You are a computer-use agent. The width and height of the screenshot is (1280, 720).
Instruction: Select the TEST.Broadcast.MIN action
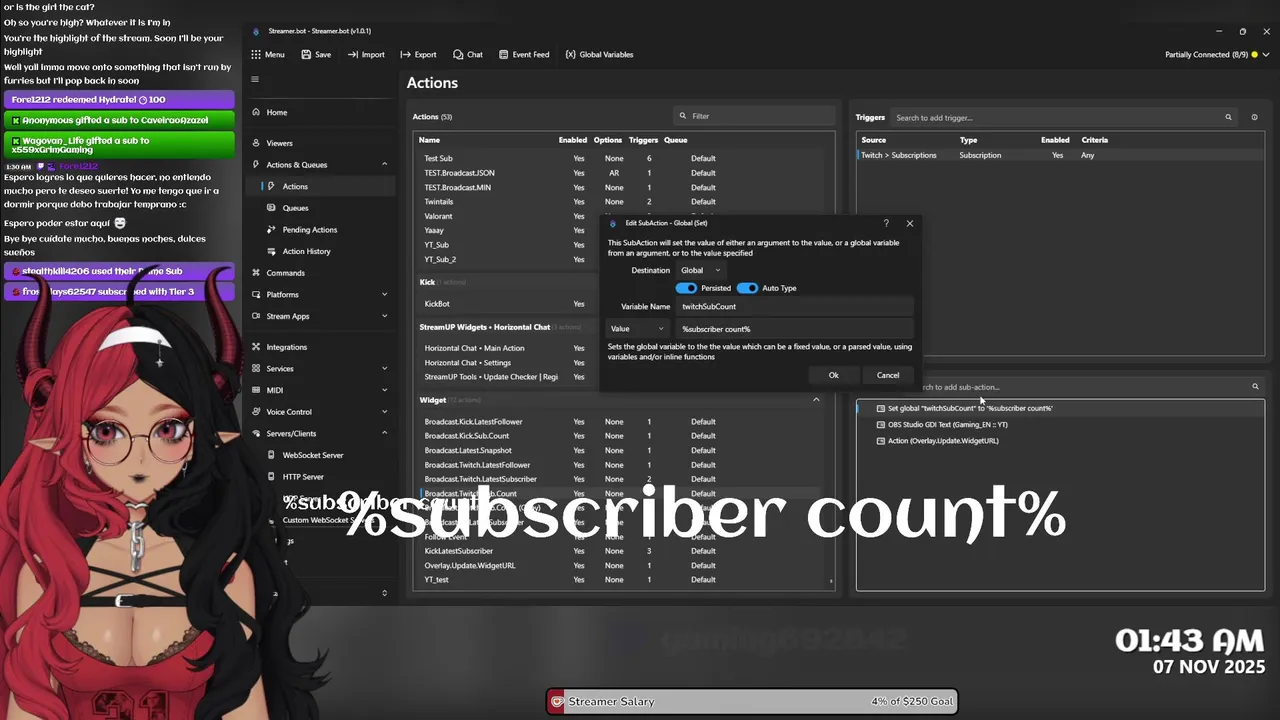(622, 187)
